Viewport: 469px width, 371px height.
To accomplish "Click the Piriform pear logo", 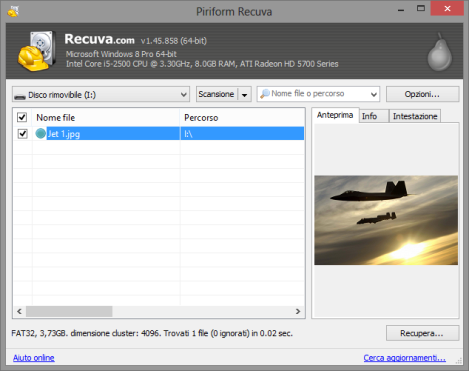I will [x=440, y=52].
